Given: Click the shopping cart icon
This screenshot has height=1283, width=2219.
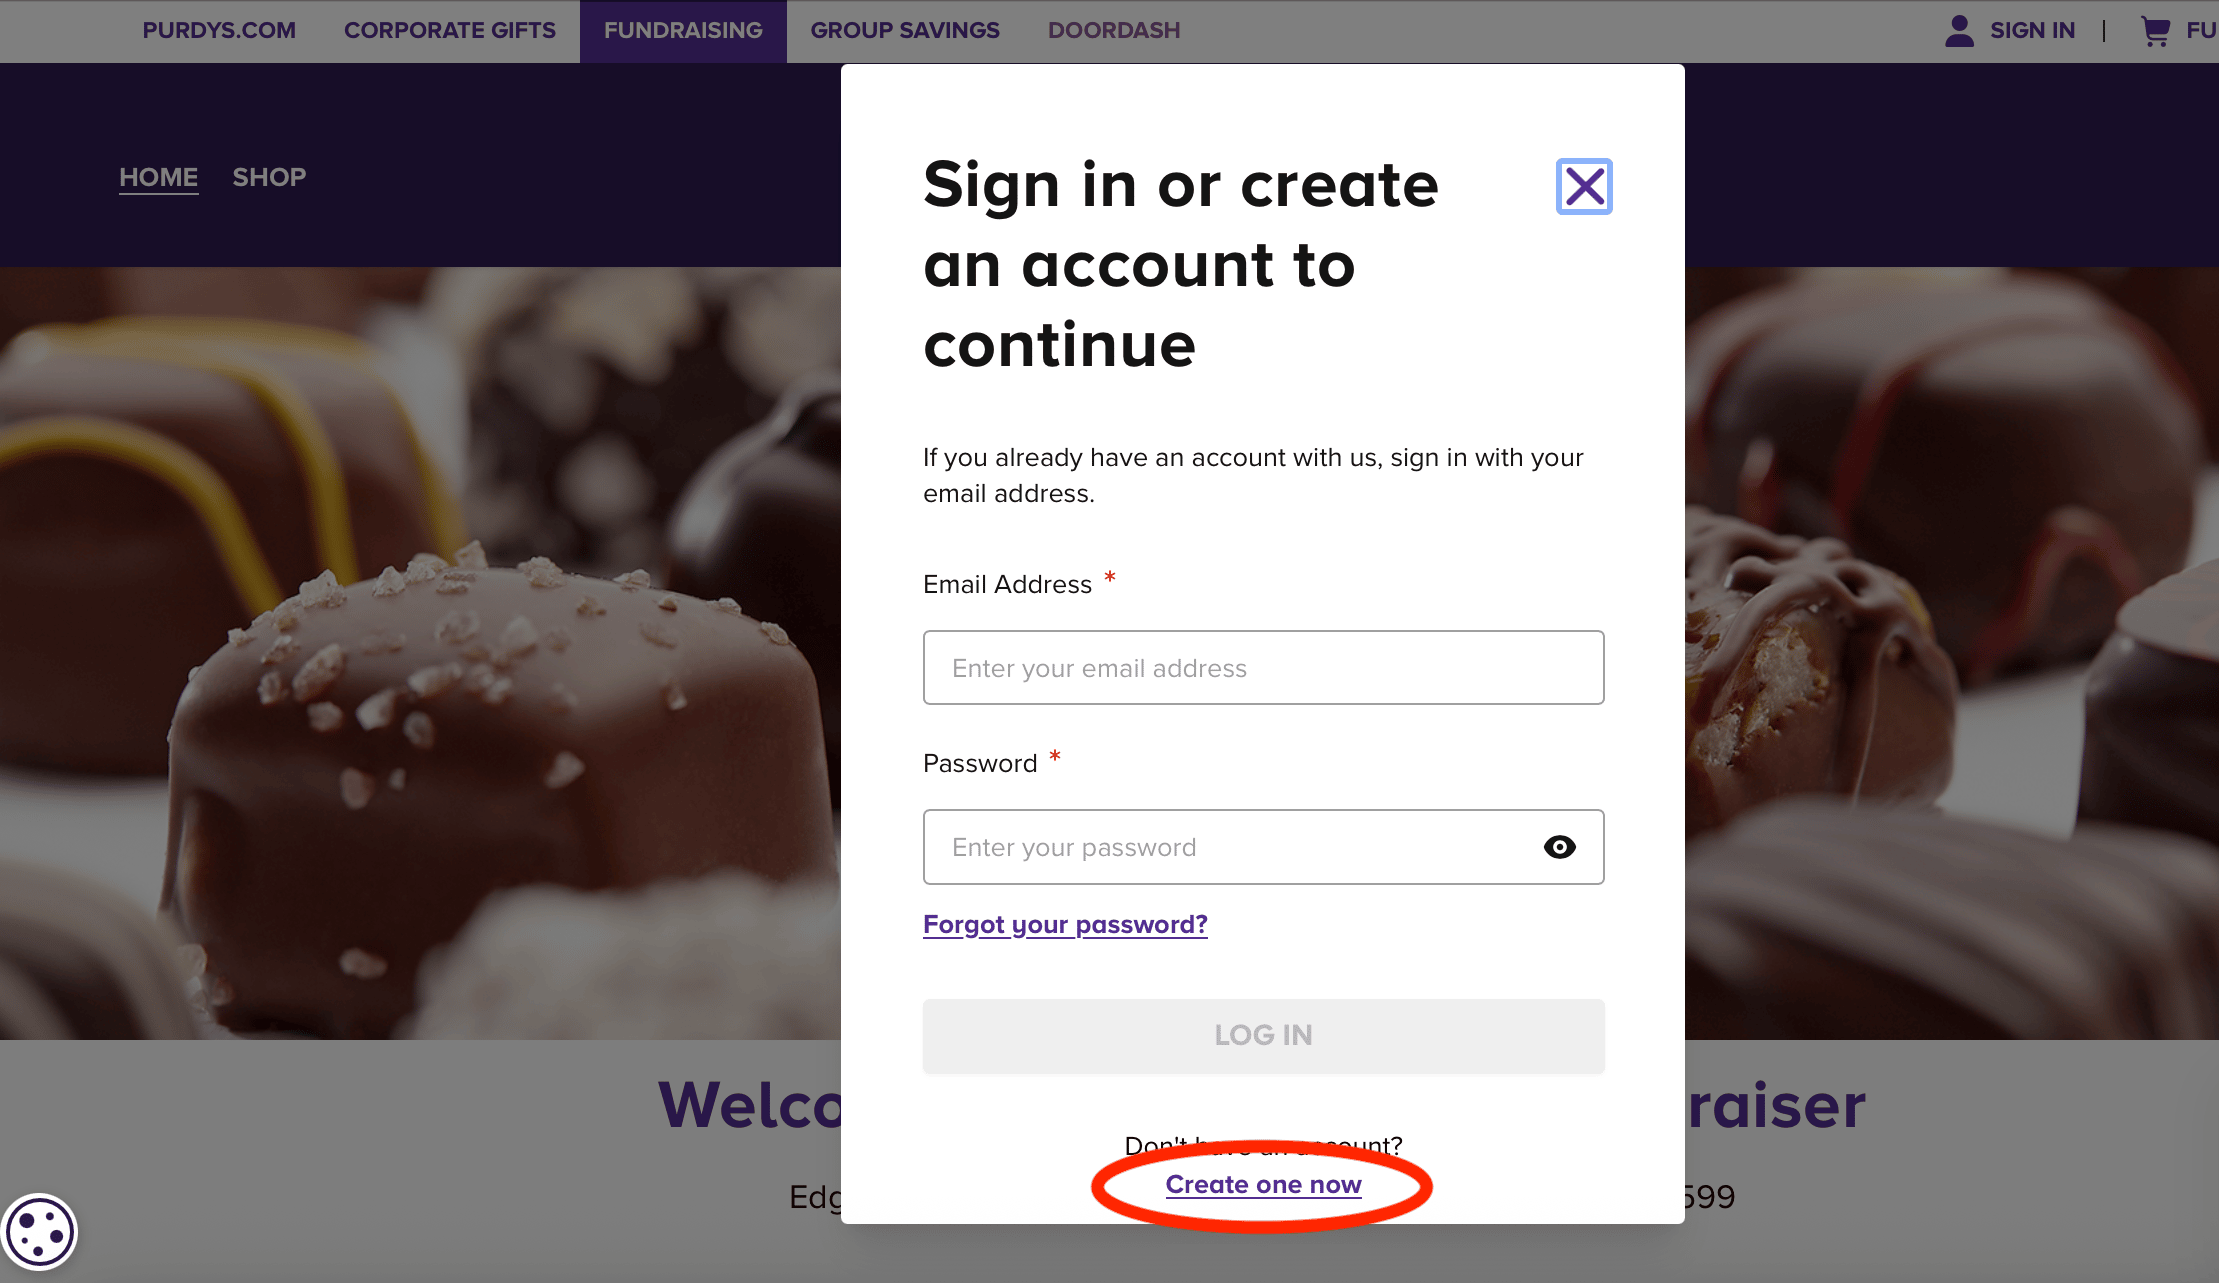Looking at the screenshot, I should tap(2155, 31).
